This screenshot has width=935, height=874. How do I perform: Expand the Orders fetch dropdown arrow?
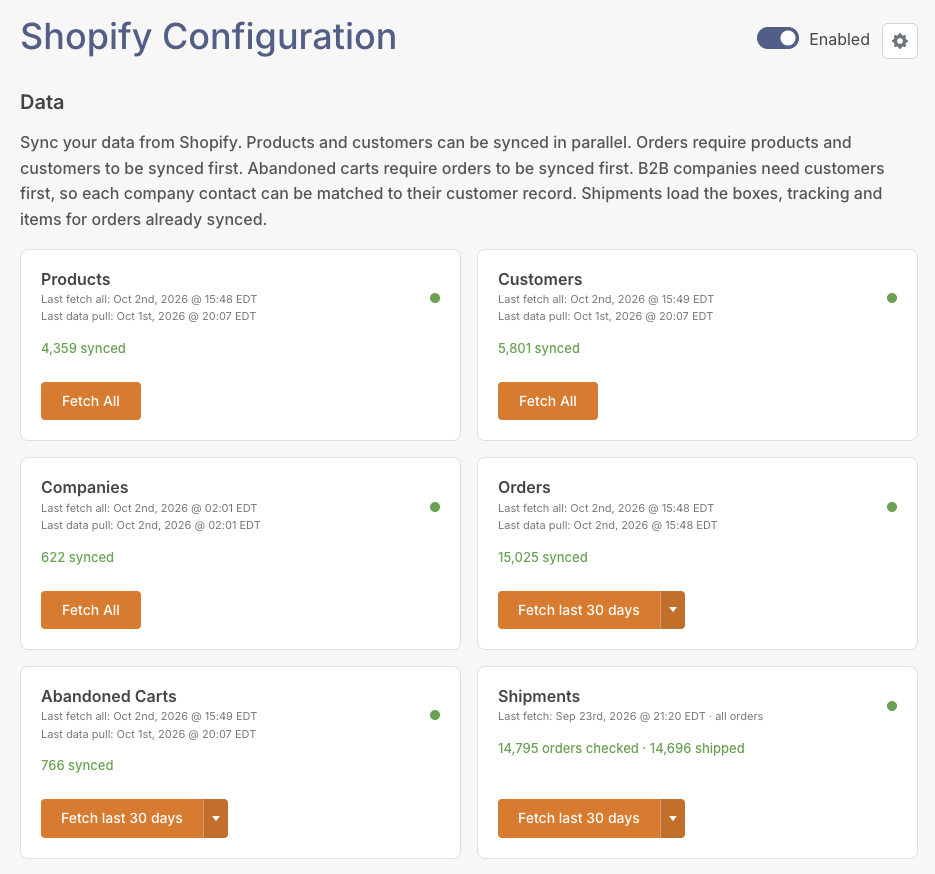coord(673,610)
